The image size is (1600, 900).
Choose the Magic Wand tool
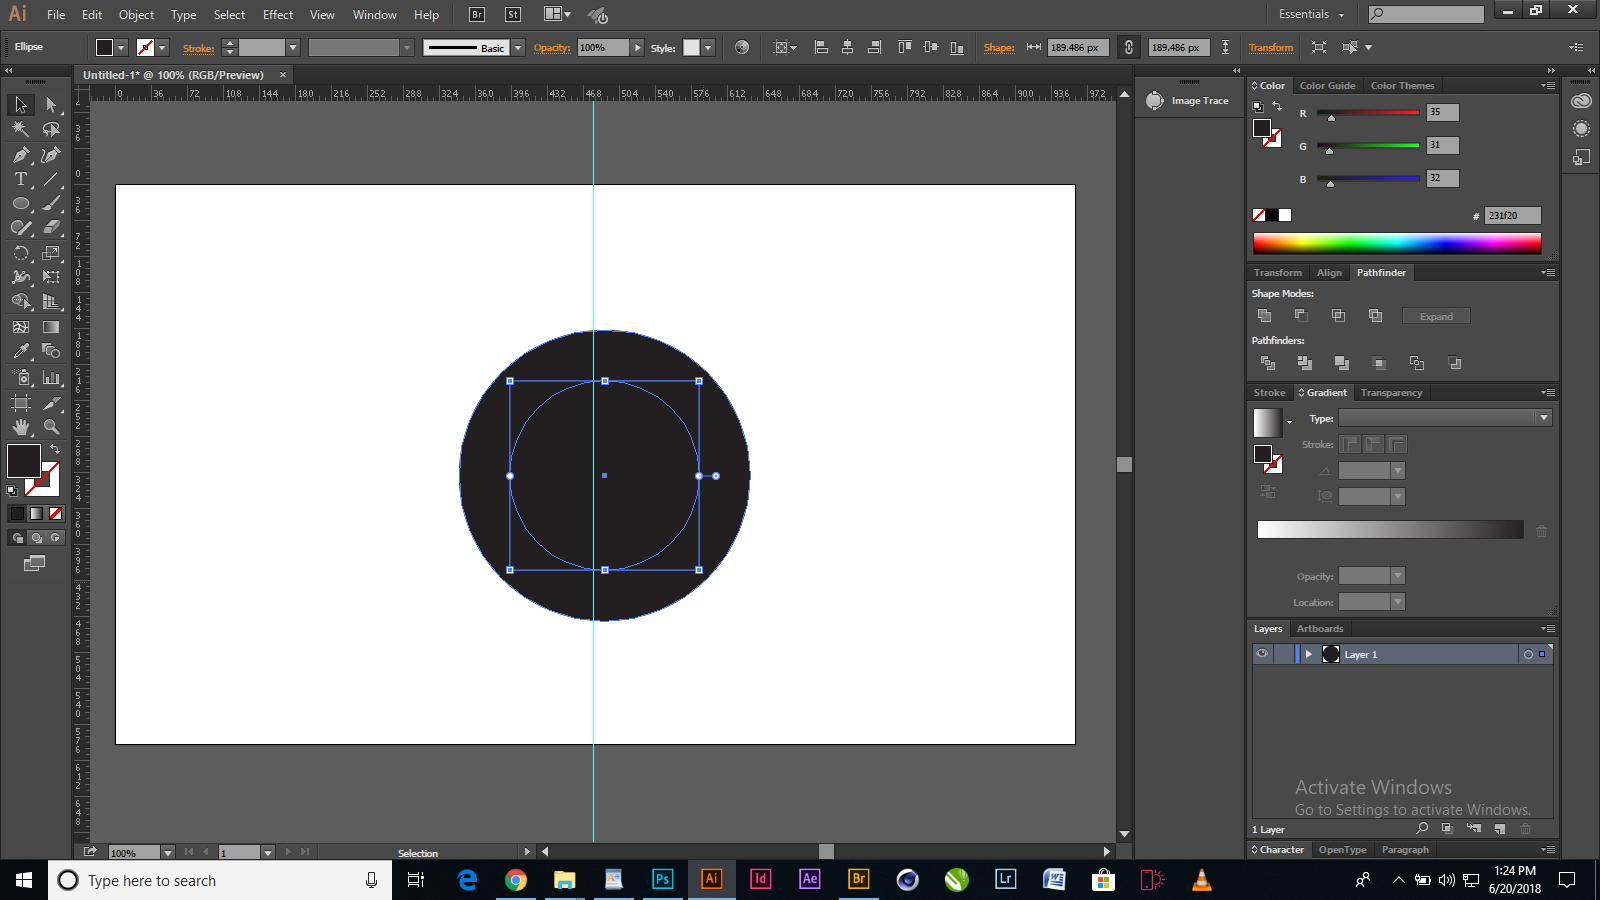pos(21,129)
